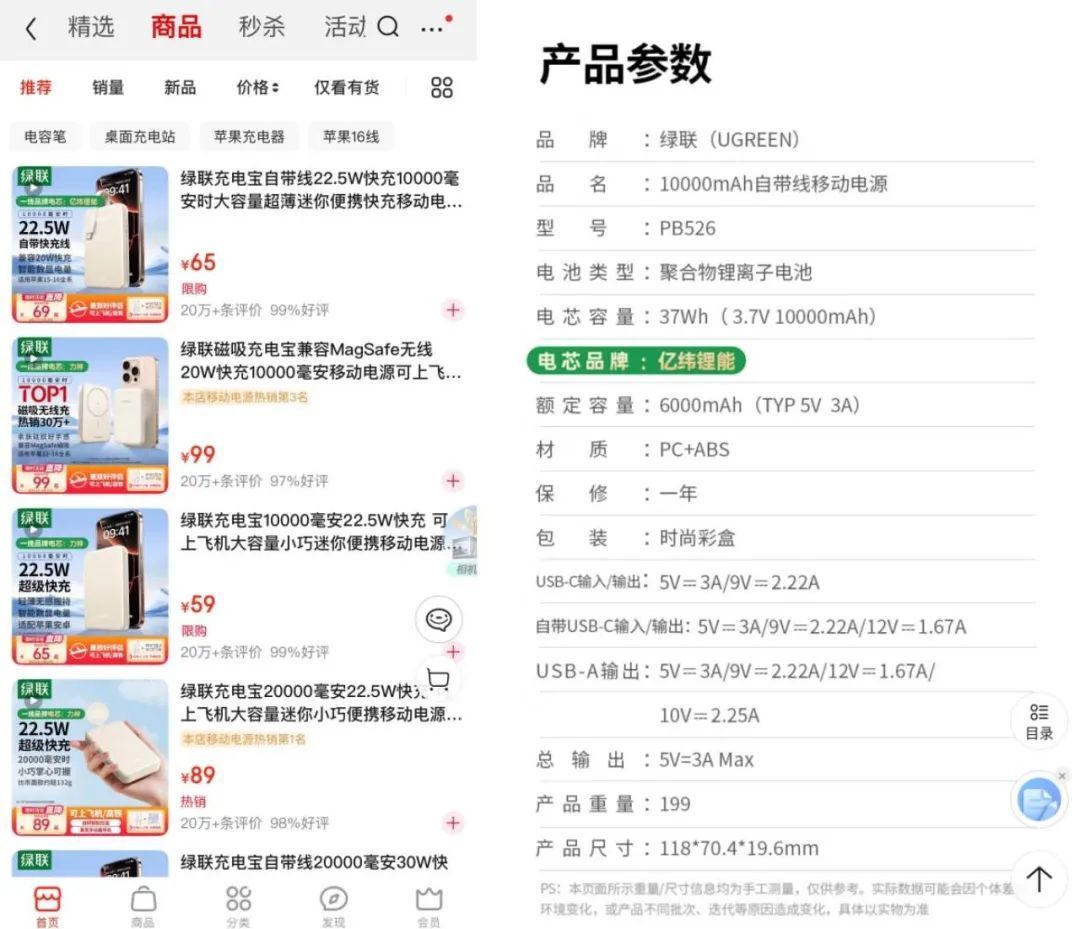Tap the 苹果充电器 filter tag
Image resolution: width=1080 pixels, height=929 pixels.
point(249,137)
